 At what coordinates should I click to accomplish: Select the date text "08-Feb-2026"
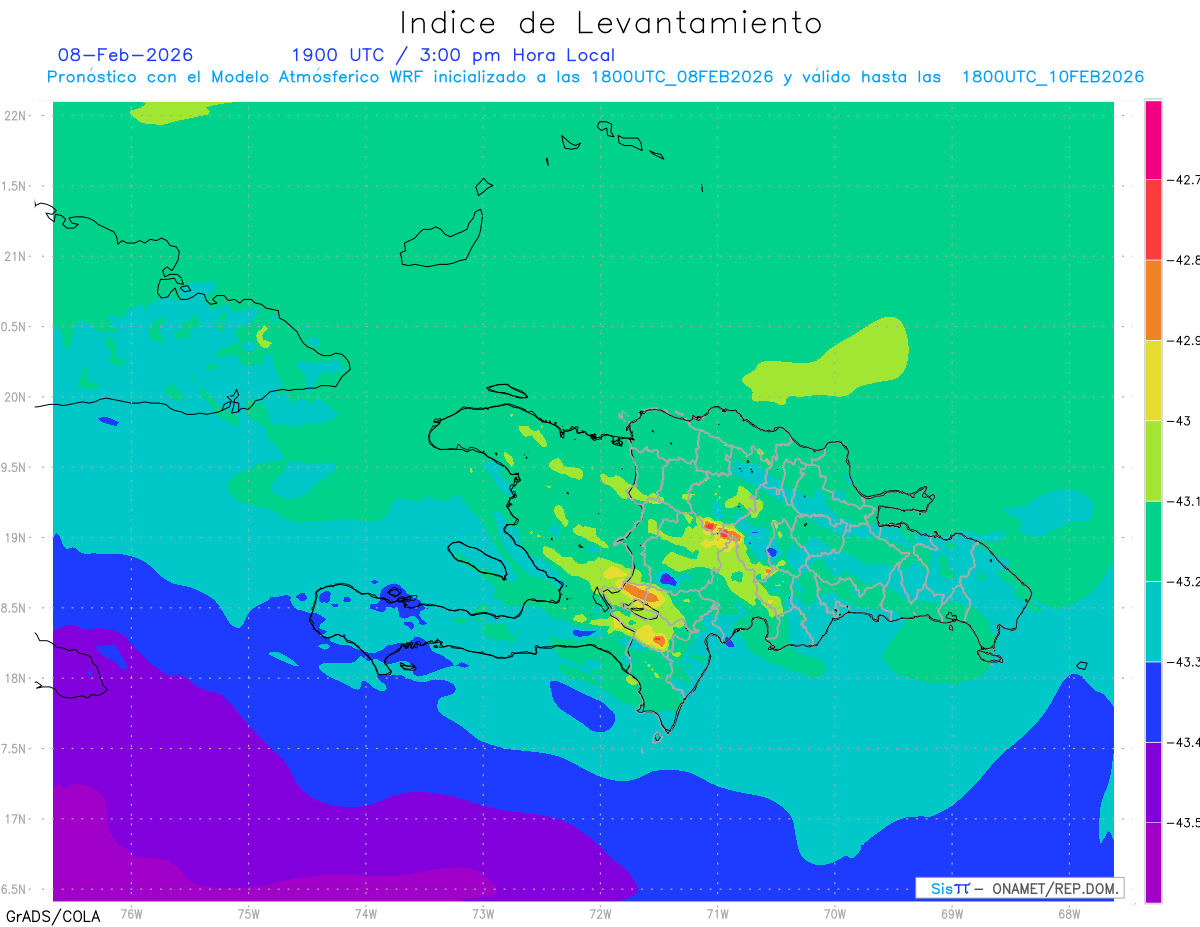tap(126, 55)
